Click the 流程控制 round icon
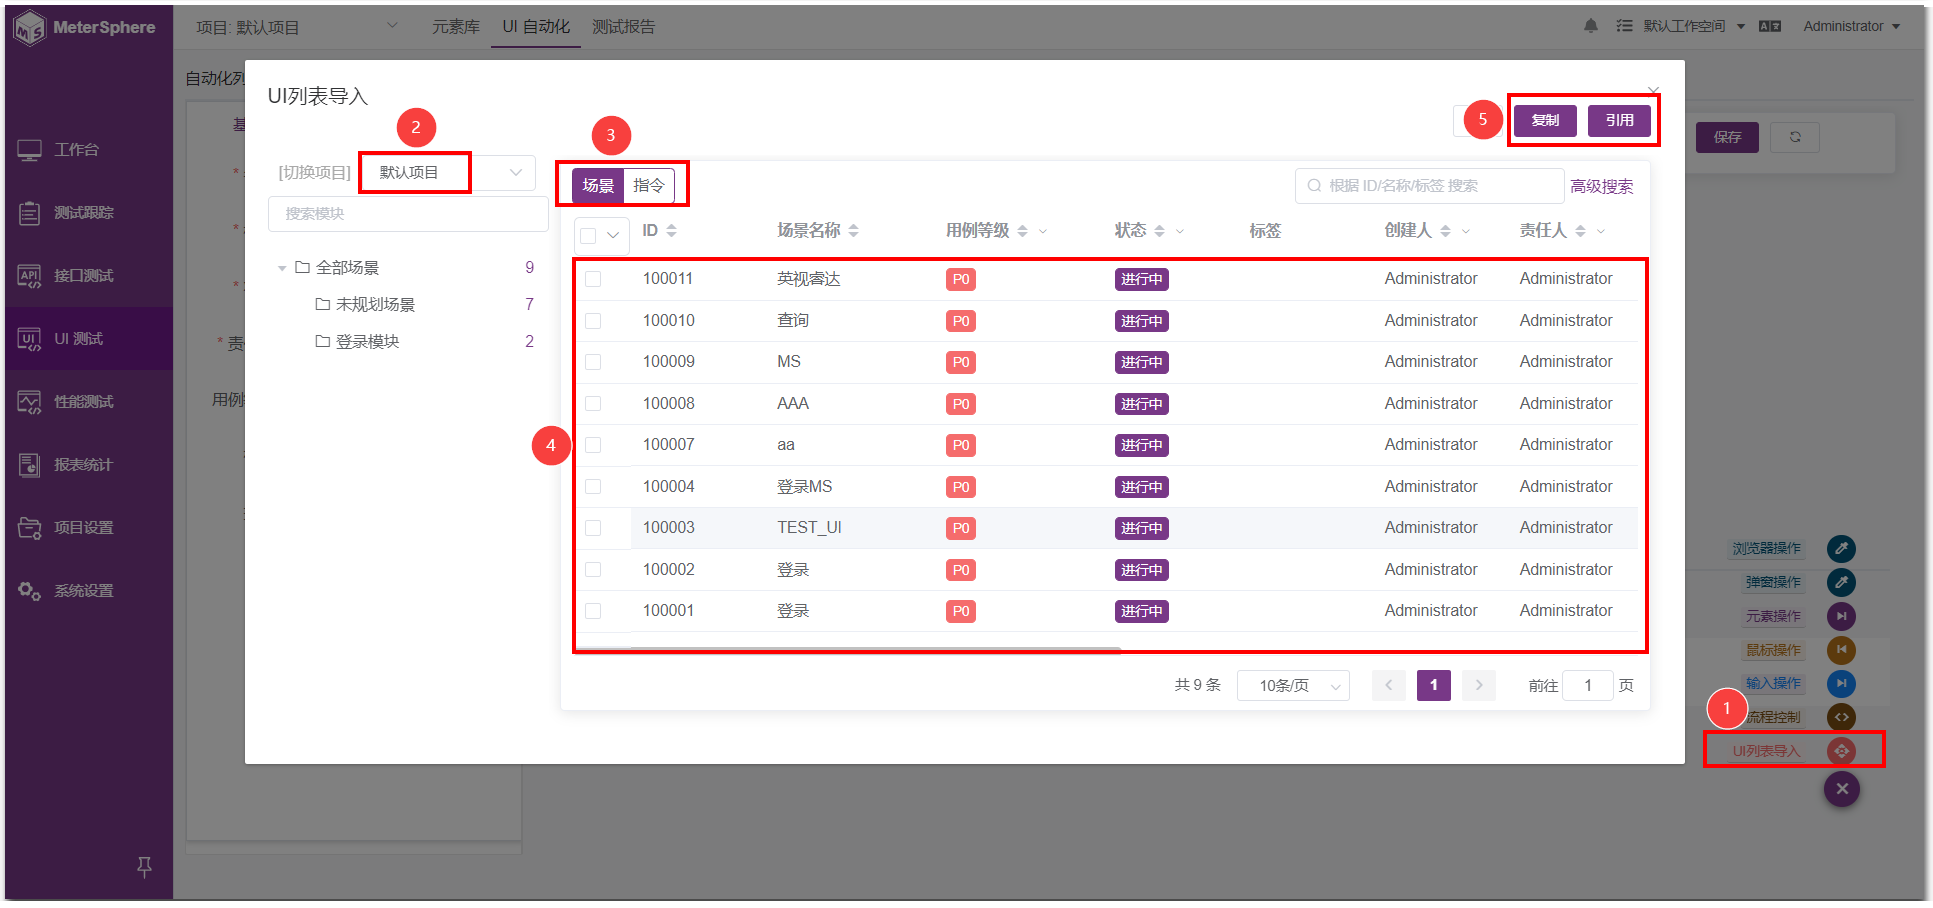This screenshot has width=1933, height=908. coord(1841,717)
